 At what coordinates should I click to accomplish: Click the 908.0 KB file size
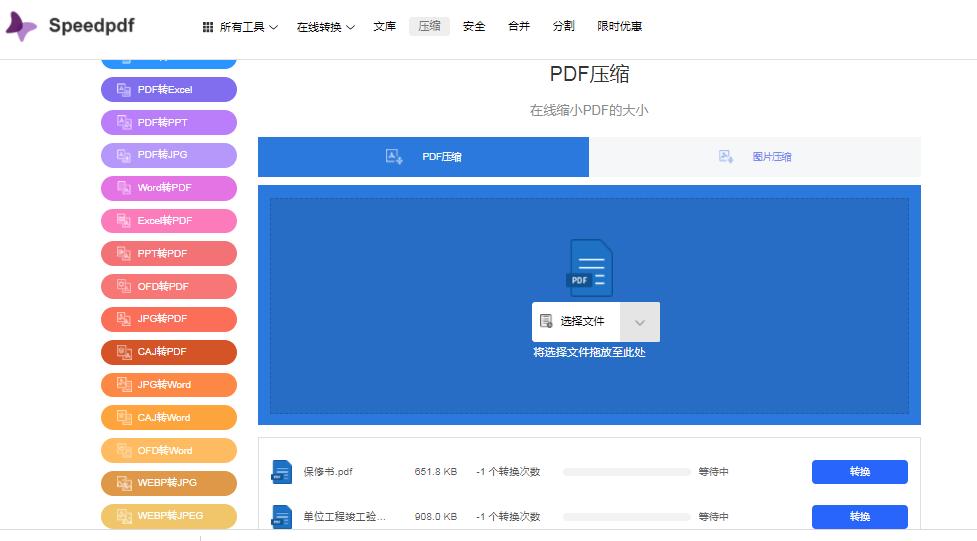[436, 517]
